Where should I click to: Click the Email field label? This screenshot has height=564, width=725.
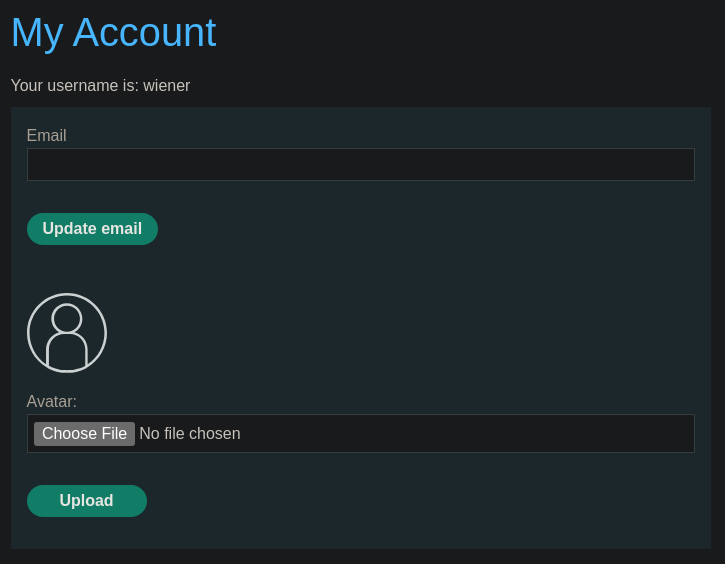pos(47,135)
